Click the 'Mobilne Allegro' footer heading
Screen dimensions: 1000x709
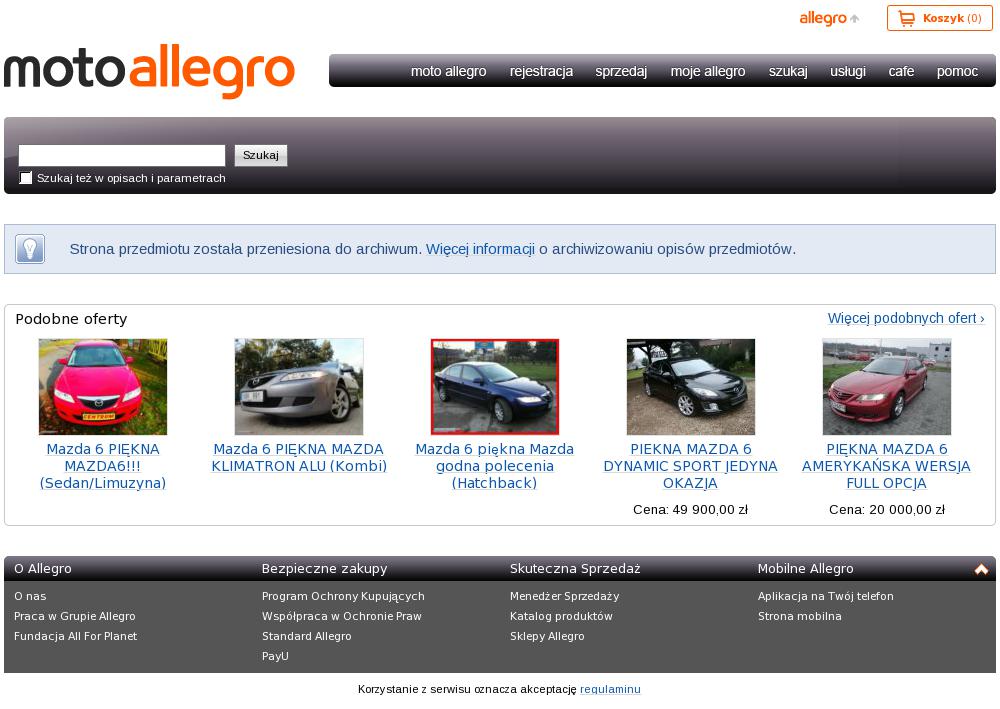tap(805, 569)
